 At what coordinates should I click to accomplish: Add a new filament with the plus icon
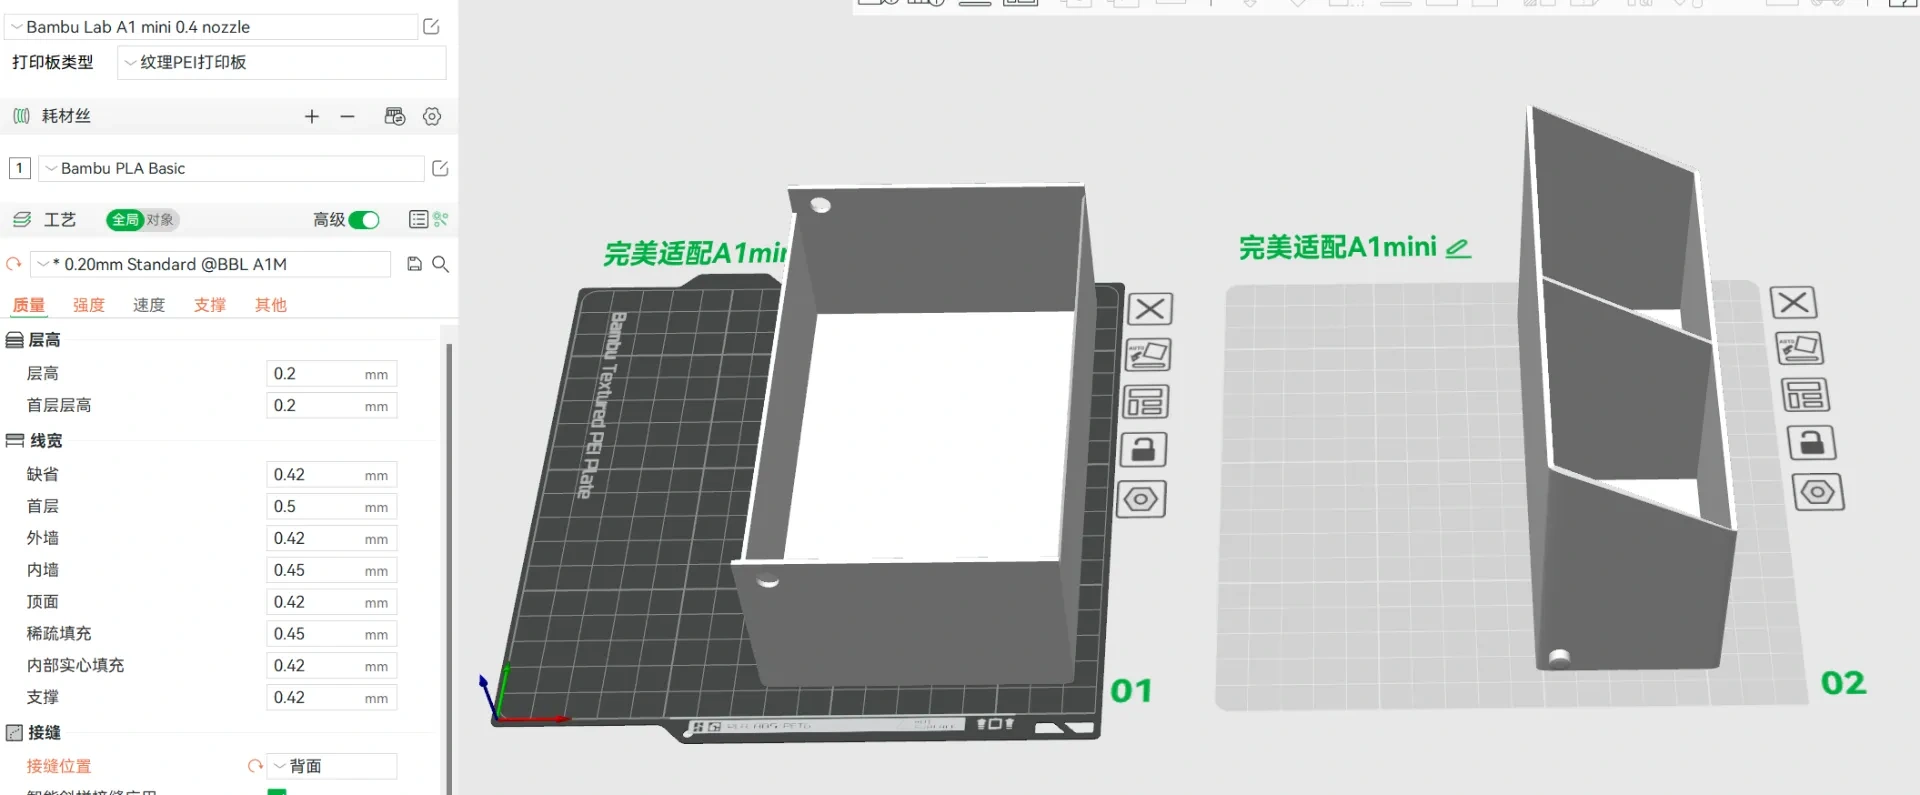pos(312,117)
